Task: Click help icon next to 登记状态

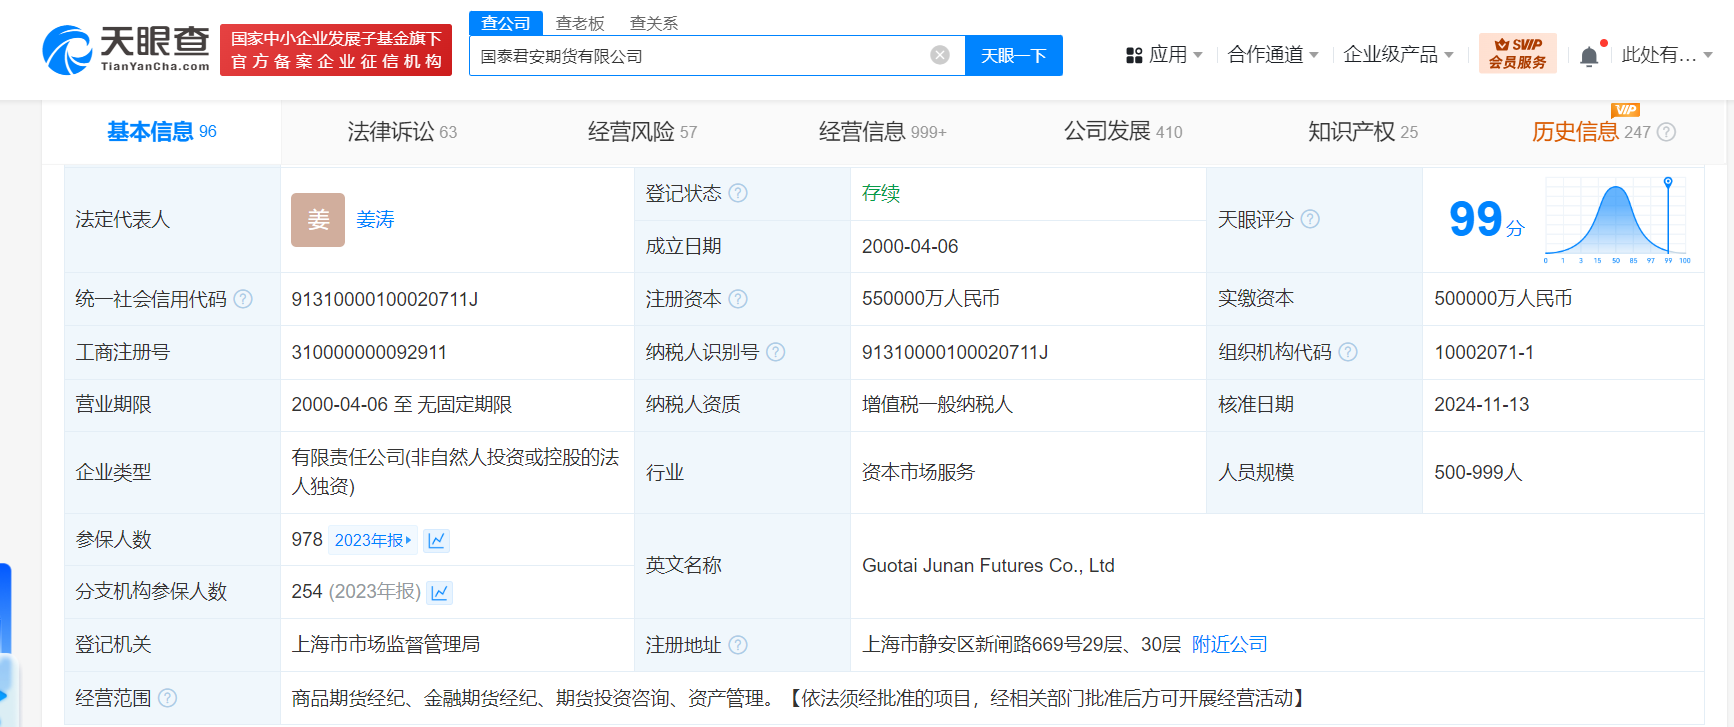Action: pos(738,193)
